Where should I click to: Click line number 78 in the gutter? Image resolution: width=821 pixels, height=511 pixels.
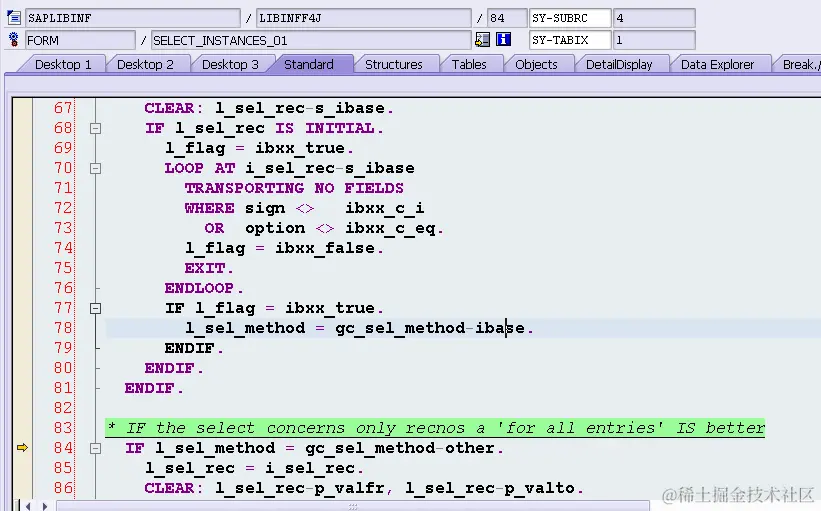(x=63, y=328)
